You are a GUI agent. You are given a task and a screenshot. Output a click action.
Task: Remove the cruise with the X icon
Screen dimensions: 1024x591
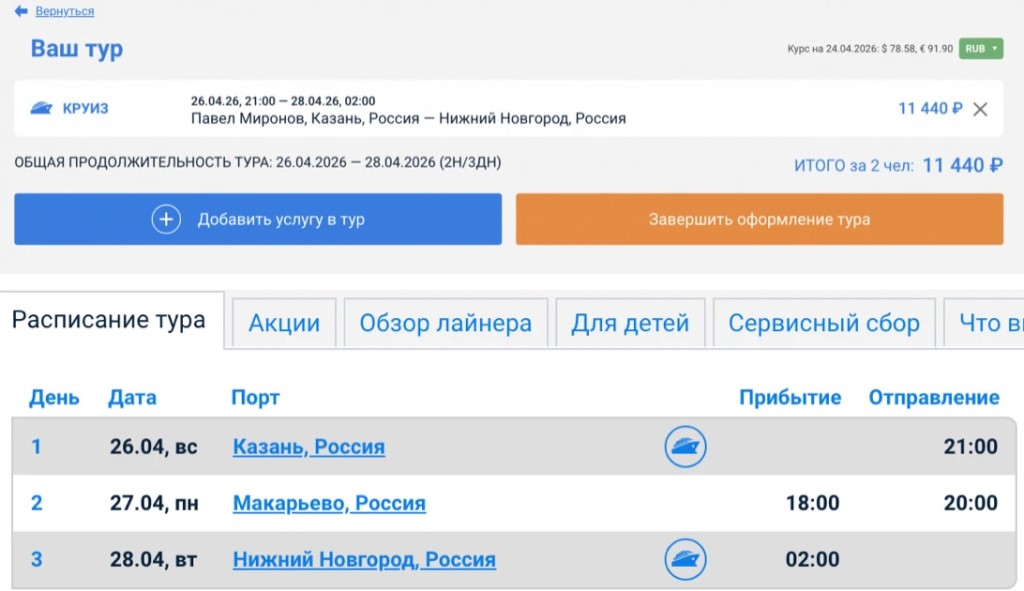click(980, 109)
